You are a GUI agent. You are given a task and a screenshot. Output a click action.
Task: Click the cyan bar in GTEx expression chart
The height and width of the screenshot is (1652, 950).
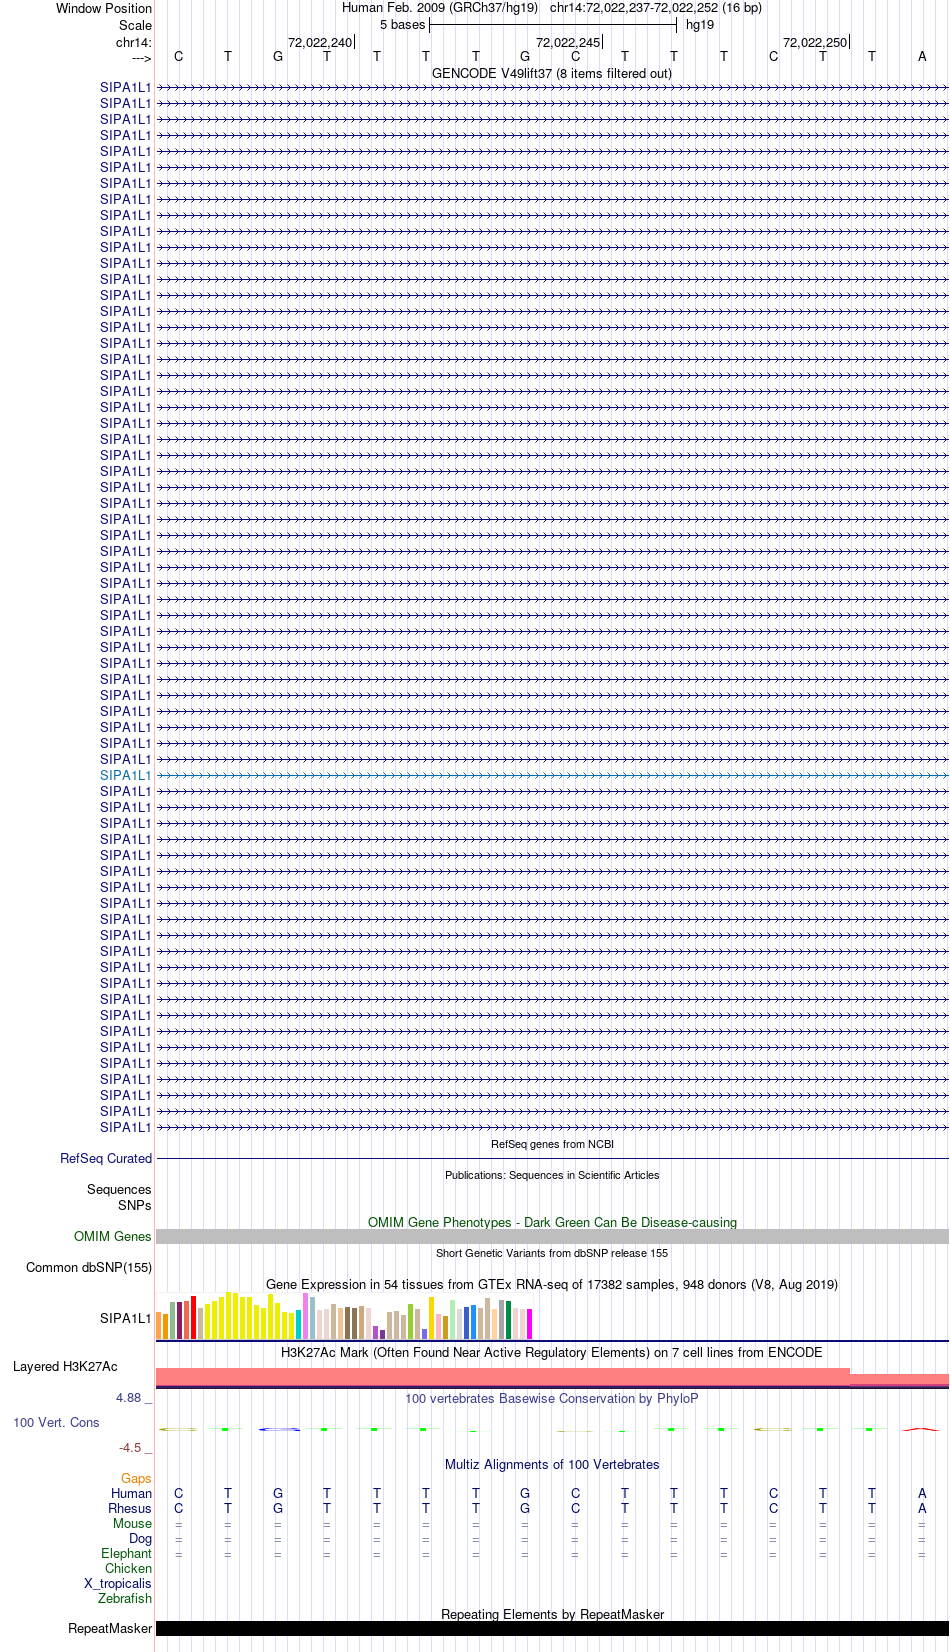pyautogui.click(x=299, y=1325)
